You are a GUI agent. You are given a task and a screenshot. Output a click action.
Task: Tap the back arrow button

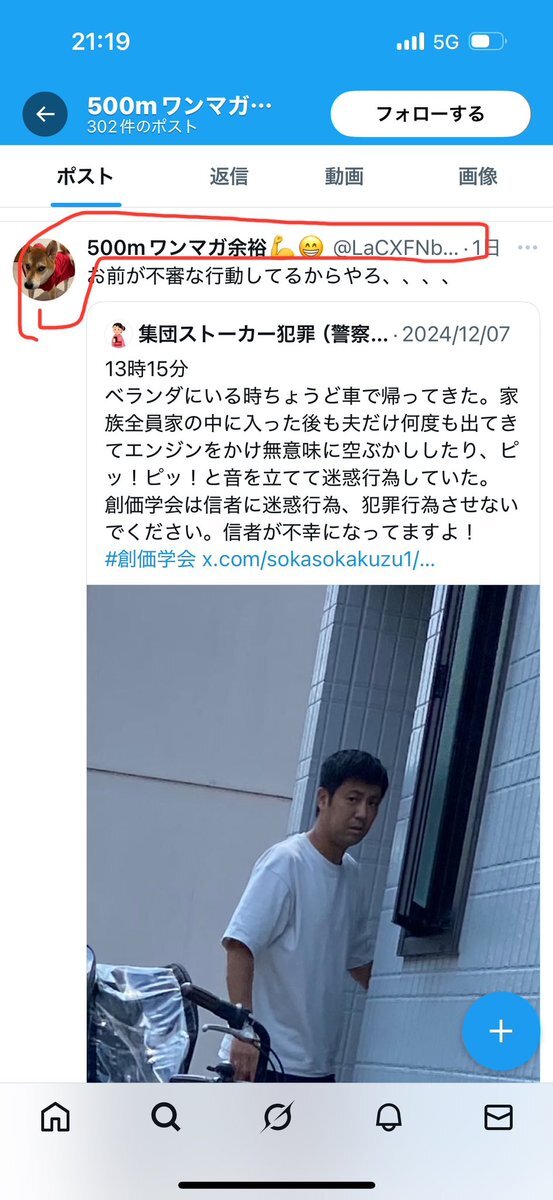click(x=45, y=114)
